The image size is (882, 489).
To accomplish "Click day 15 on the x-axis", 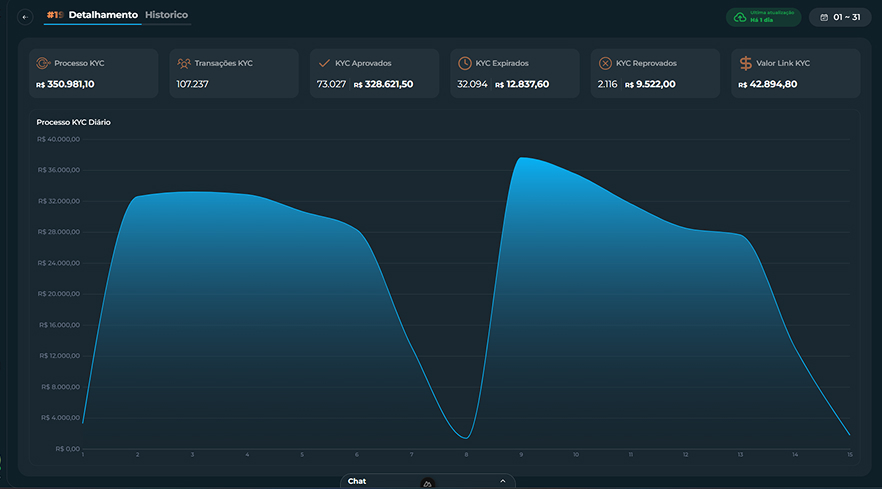I will tap(849, 454).
